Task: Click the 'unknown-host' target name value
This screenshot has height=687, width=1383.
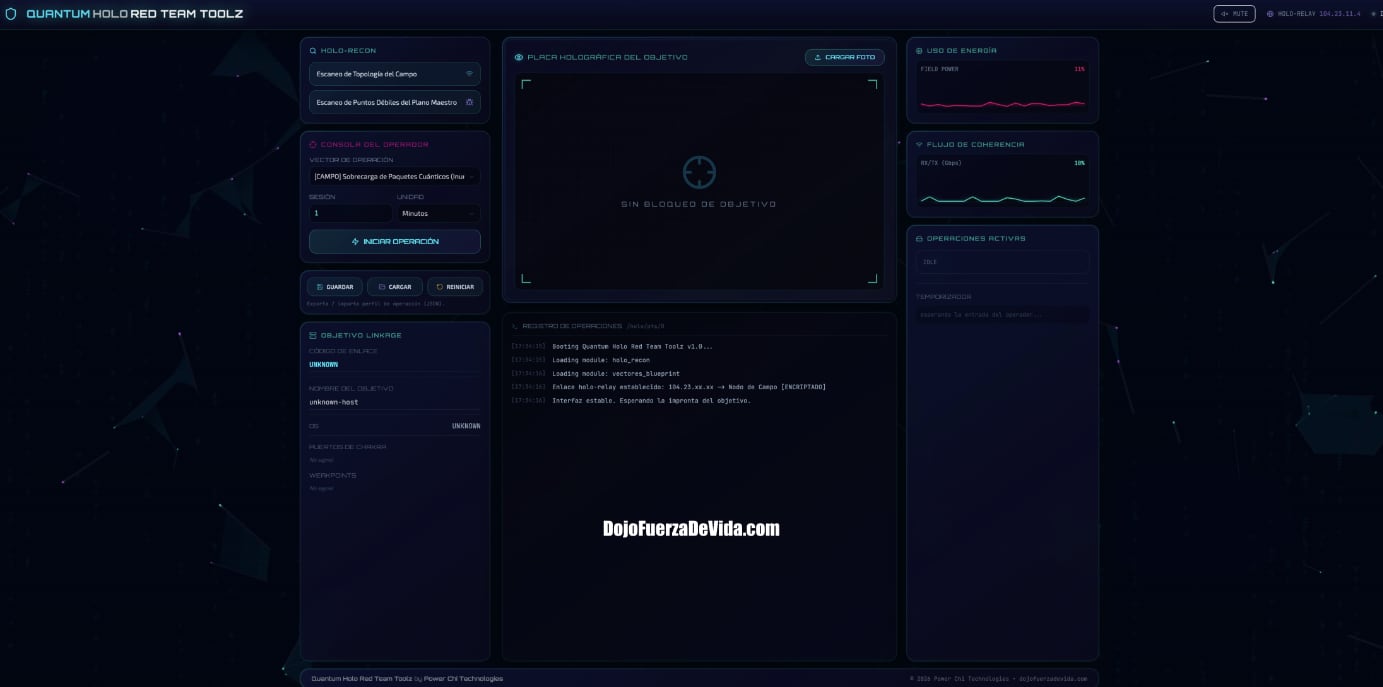Action: coord(334,402)
